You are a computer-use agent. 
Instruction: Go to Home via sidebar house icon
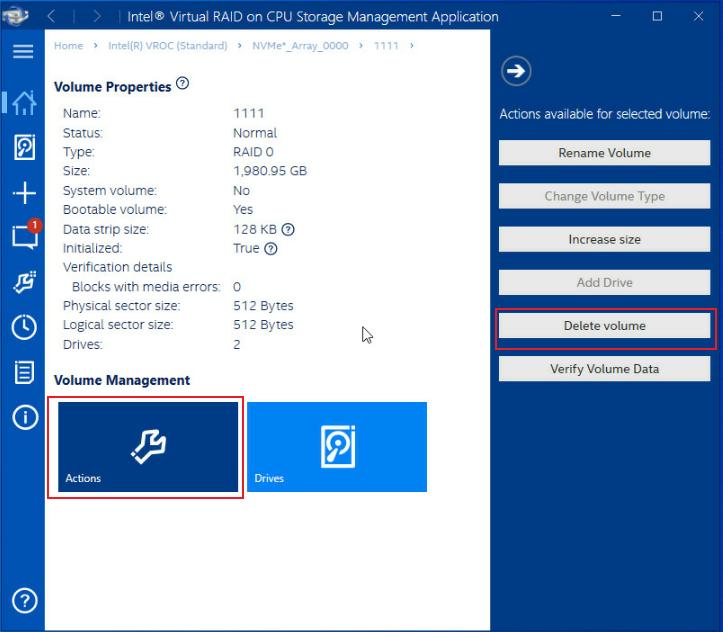[24, 102]
